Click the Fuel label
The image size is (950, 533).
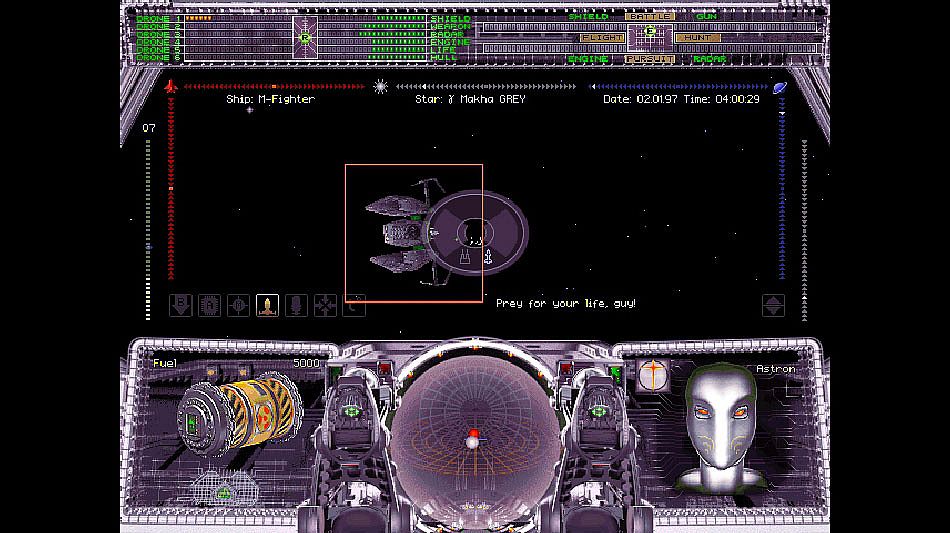point(165,363)
